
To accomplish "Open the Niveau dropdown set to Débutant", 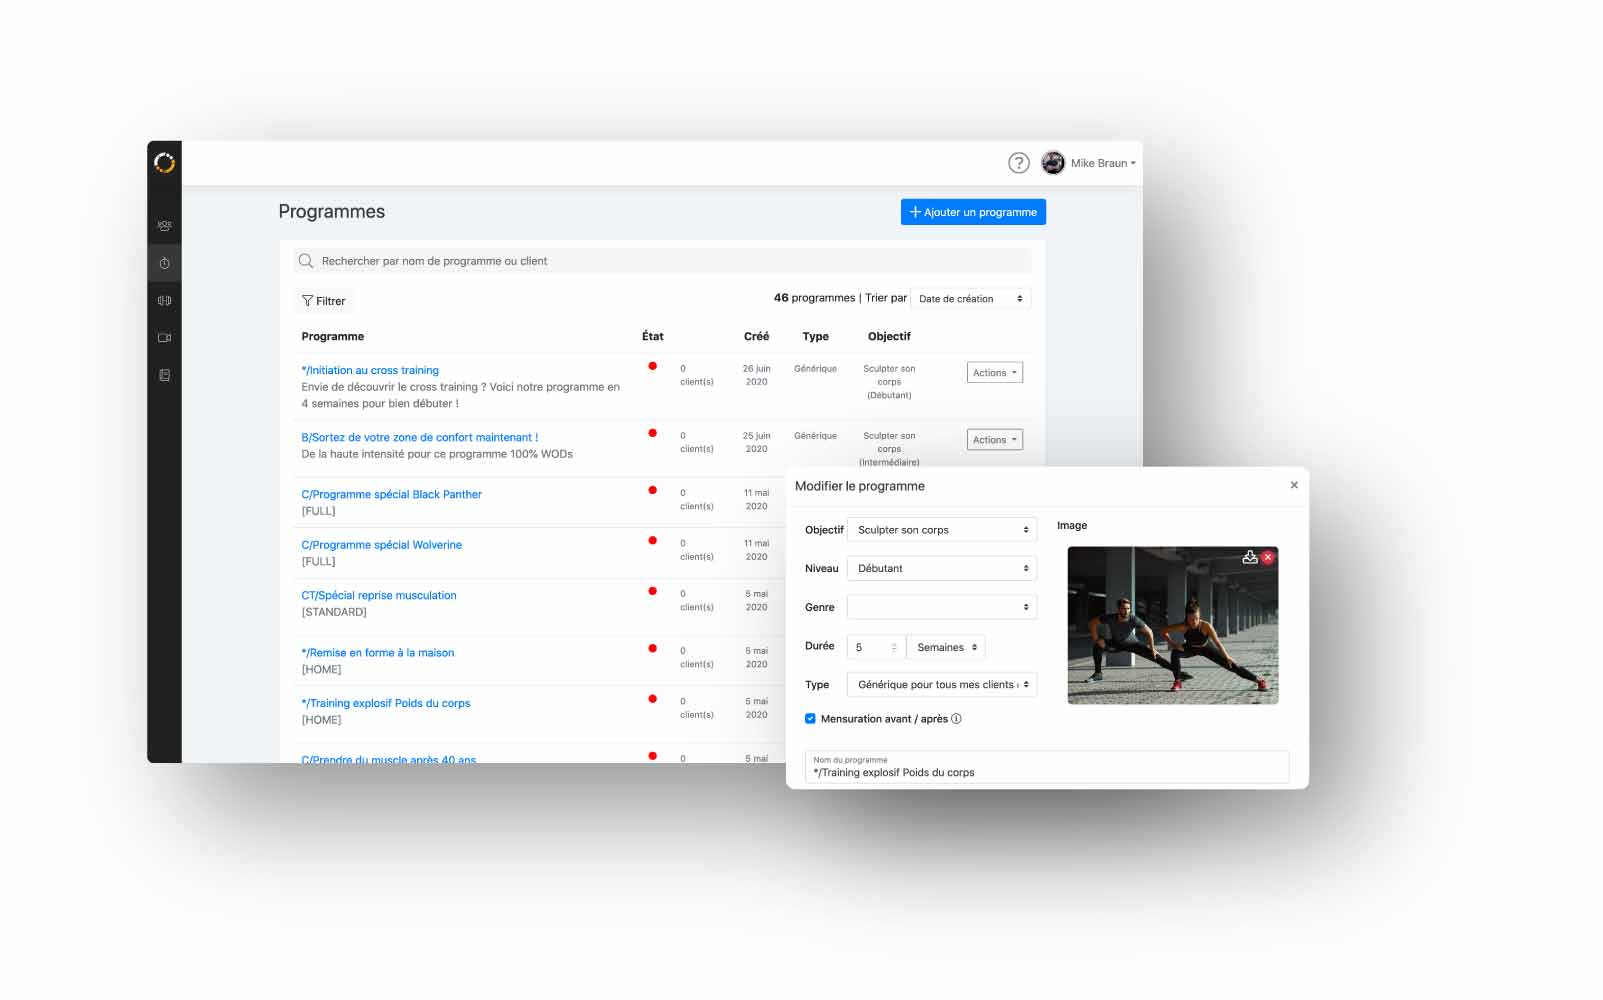I will tap(941, 568).
